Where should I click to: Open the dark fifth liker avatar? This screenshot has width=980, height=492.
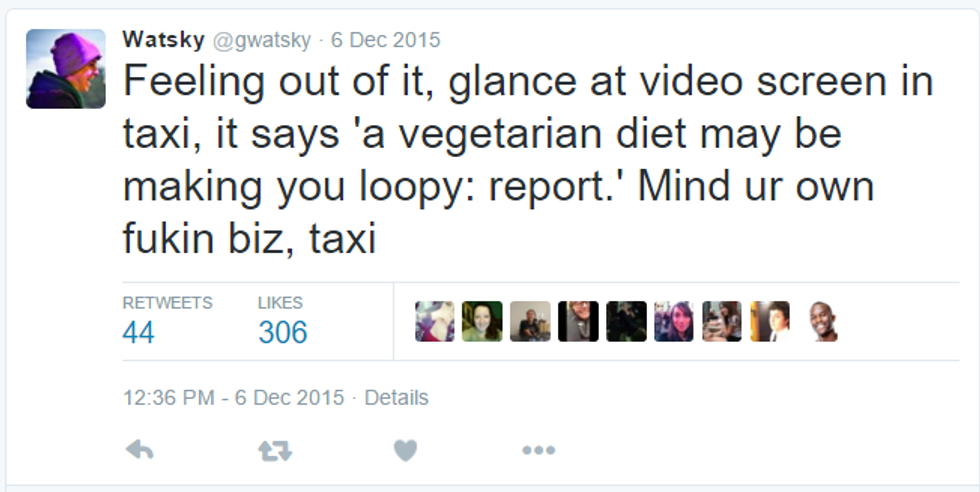626,321
